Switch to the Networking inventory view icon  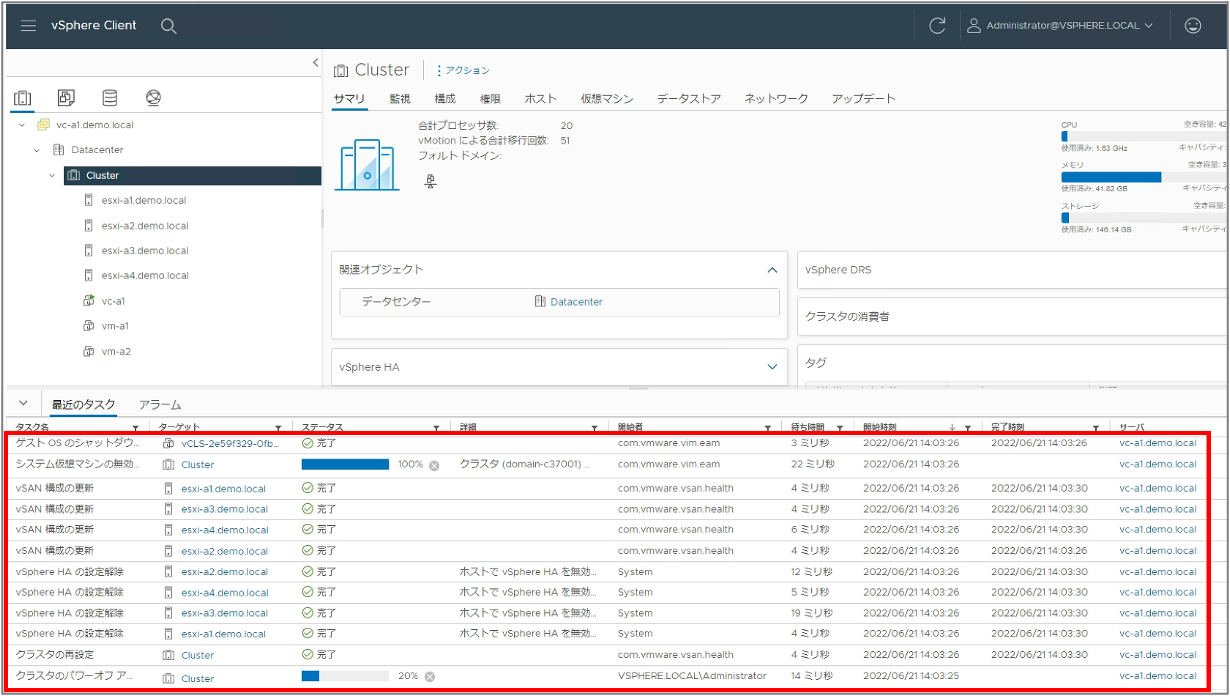(153, 98)
